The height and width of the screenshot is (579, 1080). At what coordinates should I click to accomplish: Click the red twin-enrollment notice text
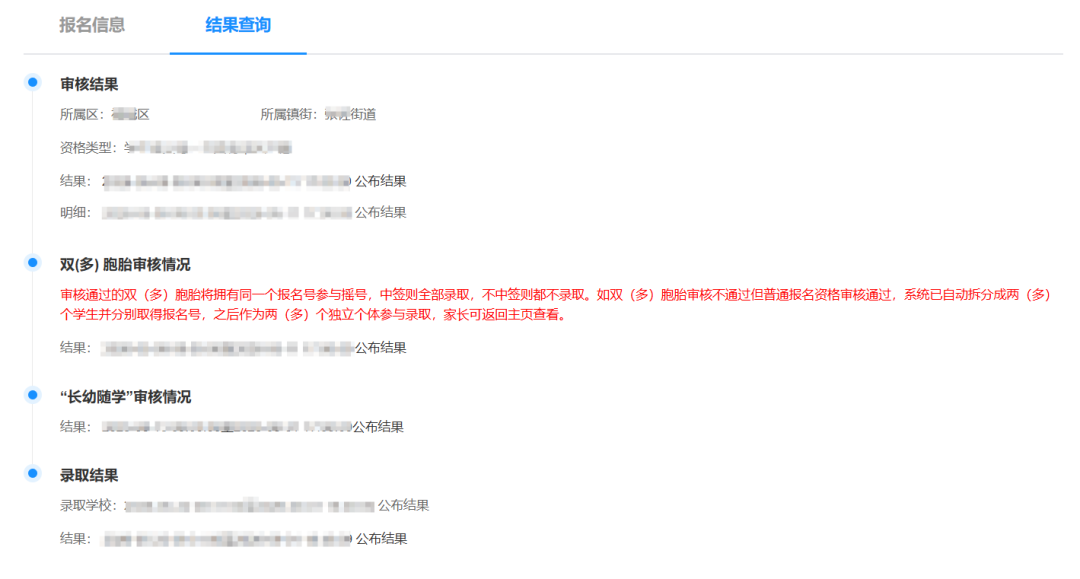coord(557,305)
